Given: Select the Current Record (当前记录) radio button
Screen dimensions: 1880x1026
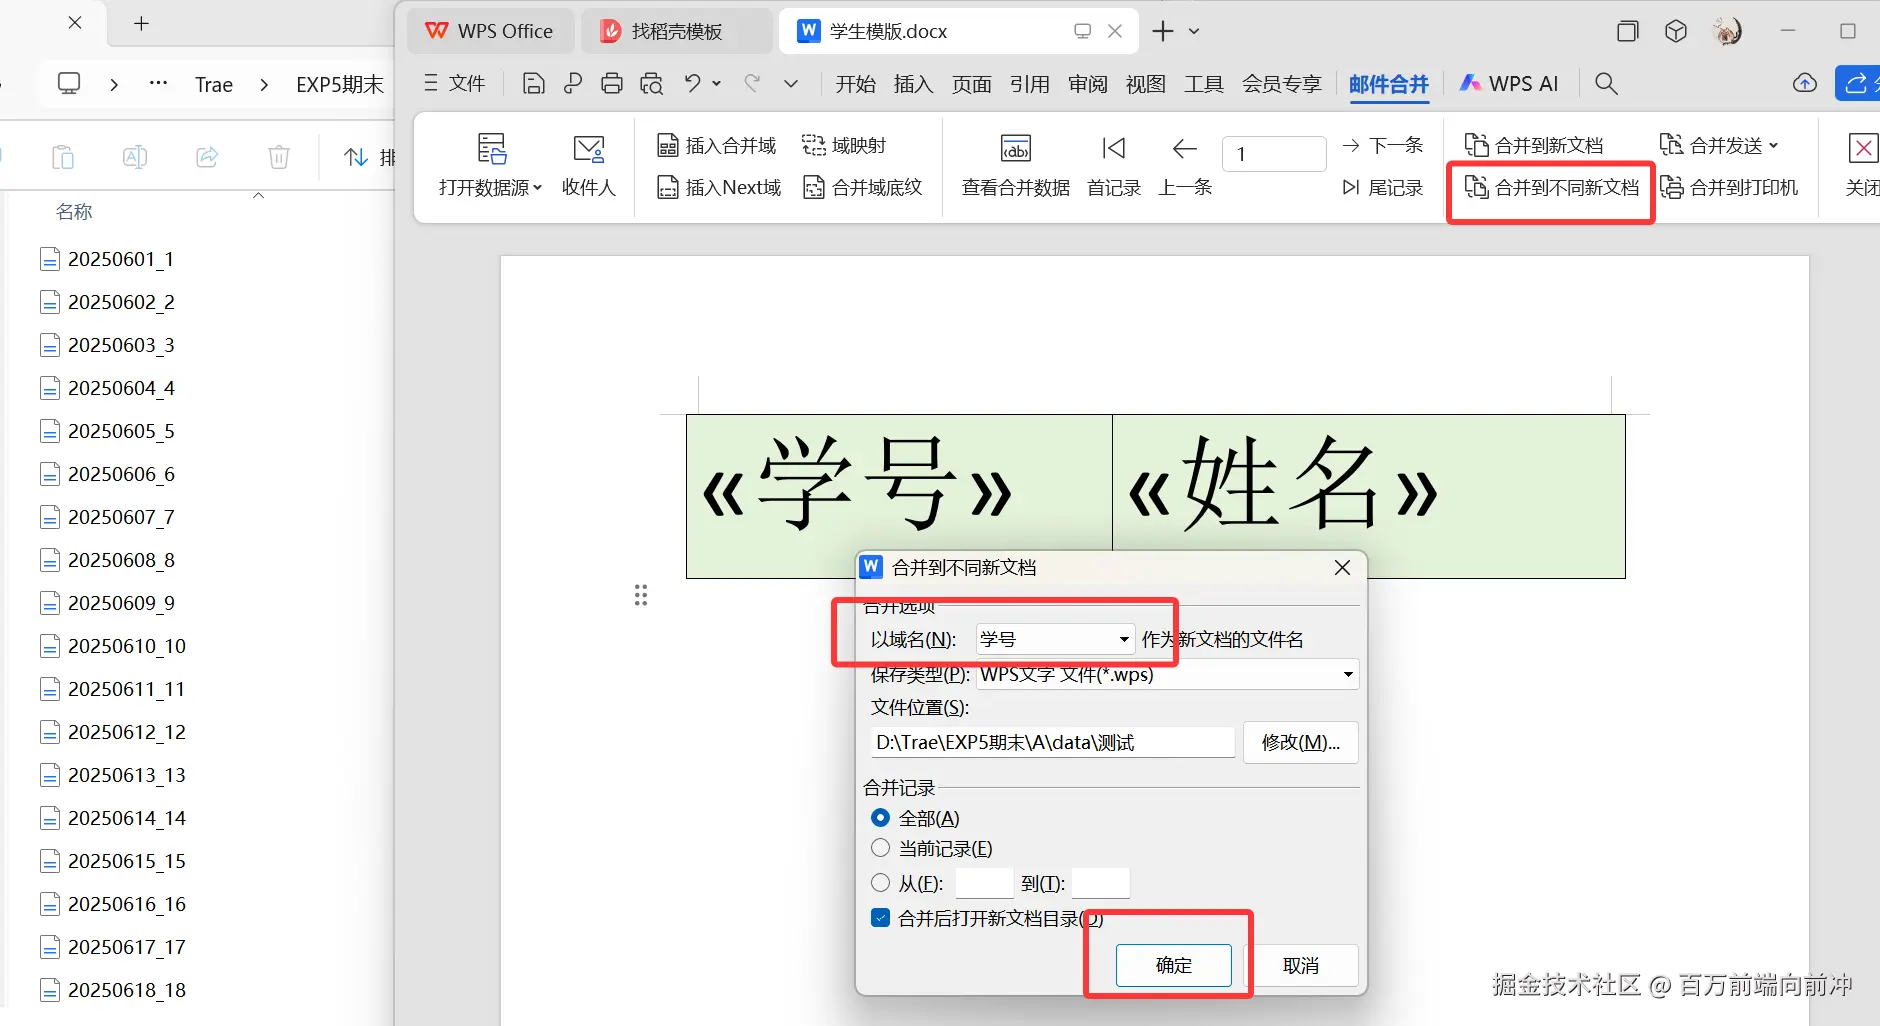Looking at the screenshot, I should click(x=880, y=848).
